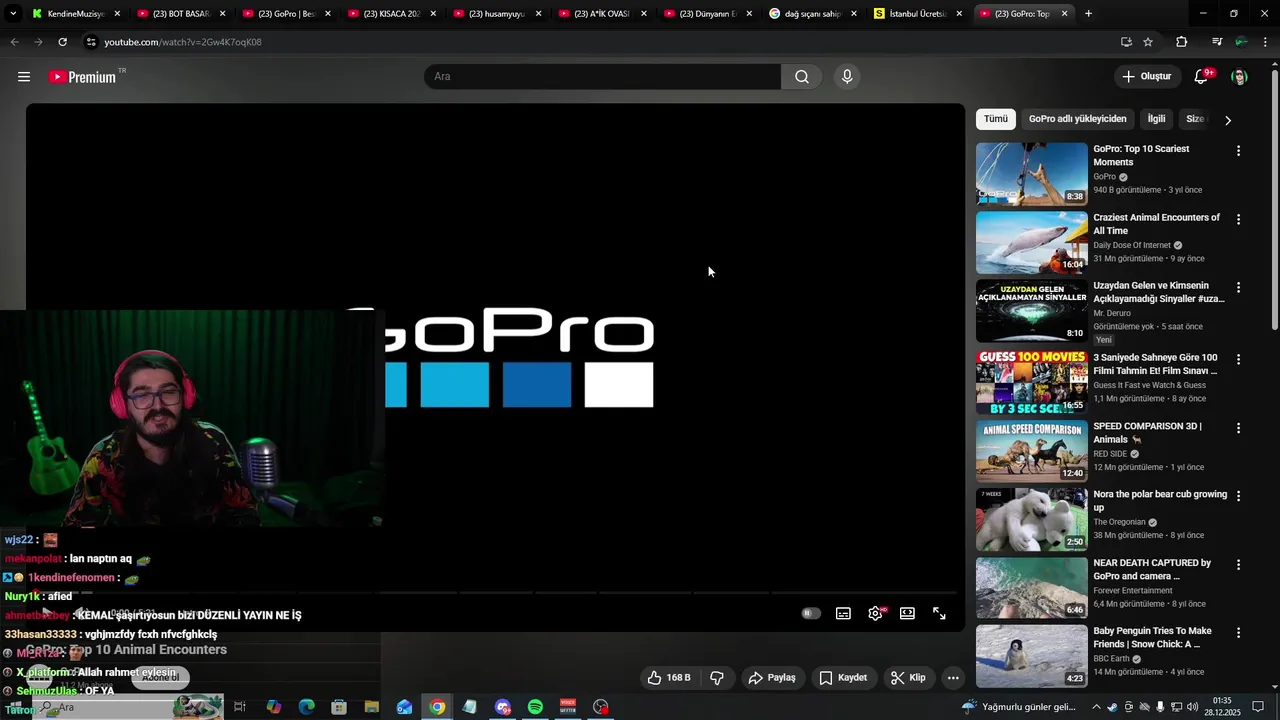The image size is (1280, 720).
Task: Enter fullscreen mode in player
Action: click(939, 614)
